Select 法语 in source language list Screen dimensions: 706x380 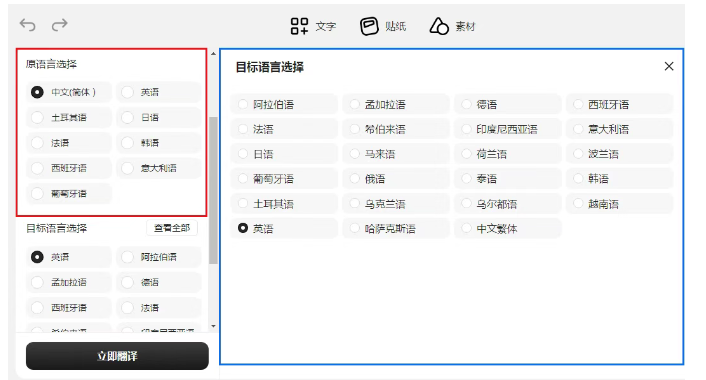[x=68, y=143]
